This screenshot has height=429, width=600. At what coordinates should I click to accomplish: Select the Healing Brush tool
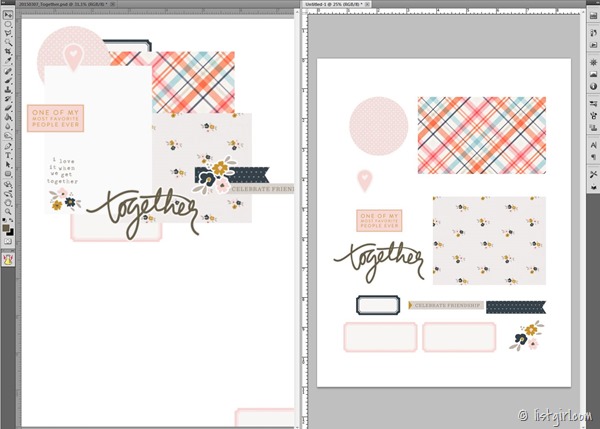pos(8,71)
